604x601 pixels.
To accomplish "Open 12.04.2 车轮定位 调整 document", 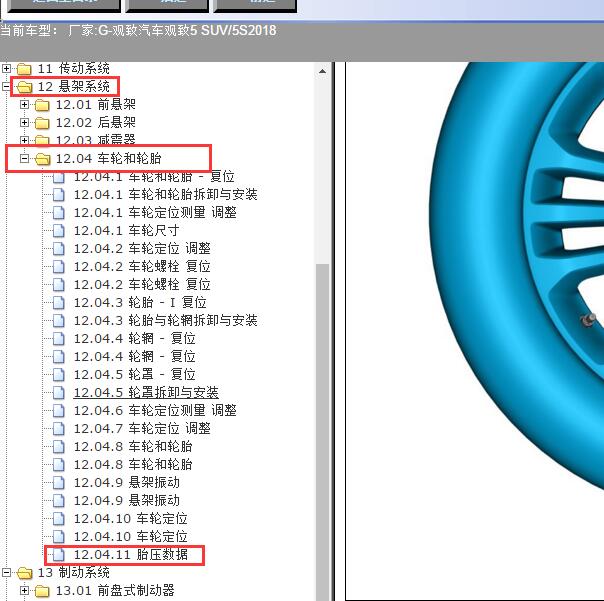I will pyautogui.click(x=142, y=248).
